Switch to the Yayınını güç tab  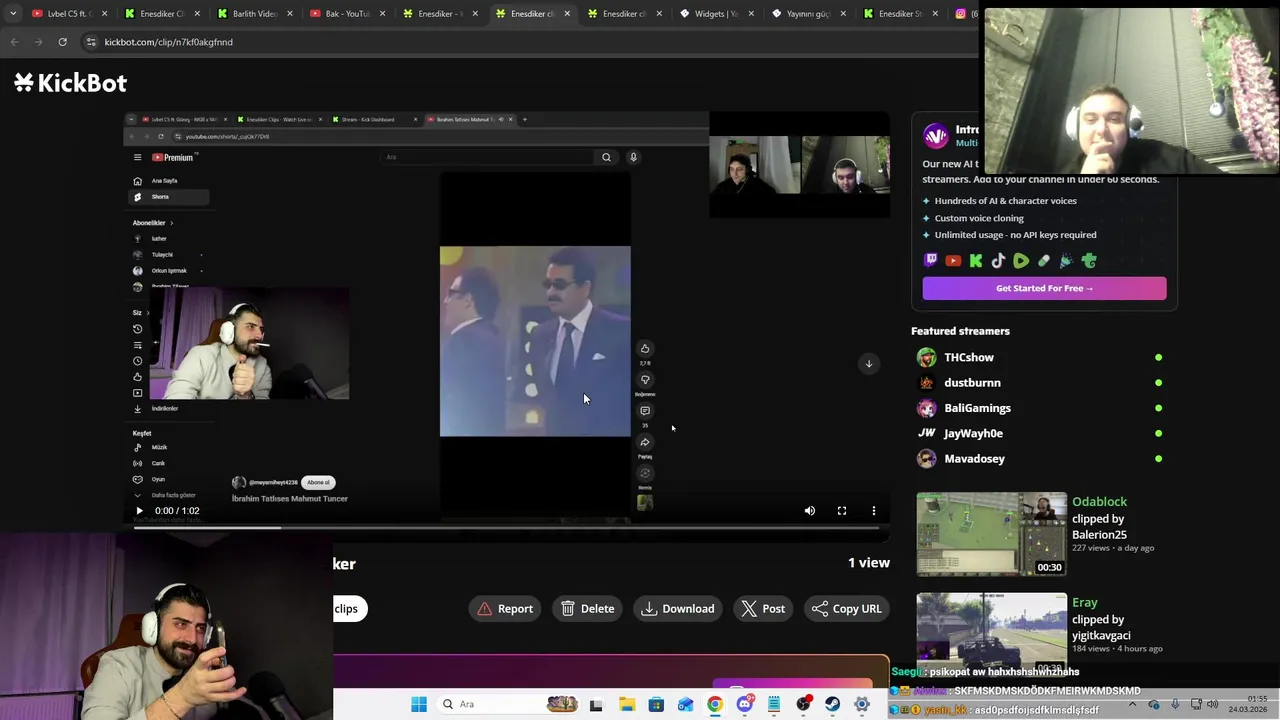(808, 14)
